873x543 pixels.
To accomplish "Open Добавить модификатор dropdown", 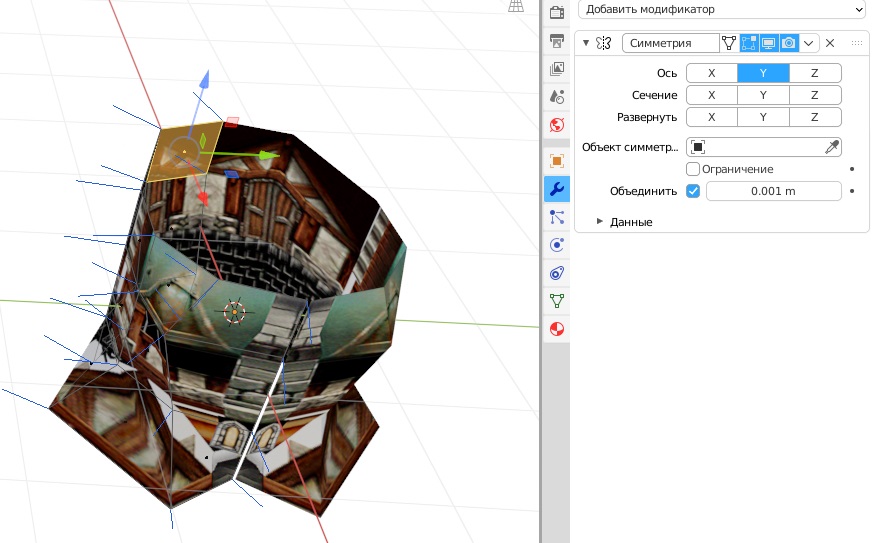I will [x=722, y=9].
